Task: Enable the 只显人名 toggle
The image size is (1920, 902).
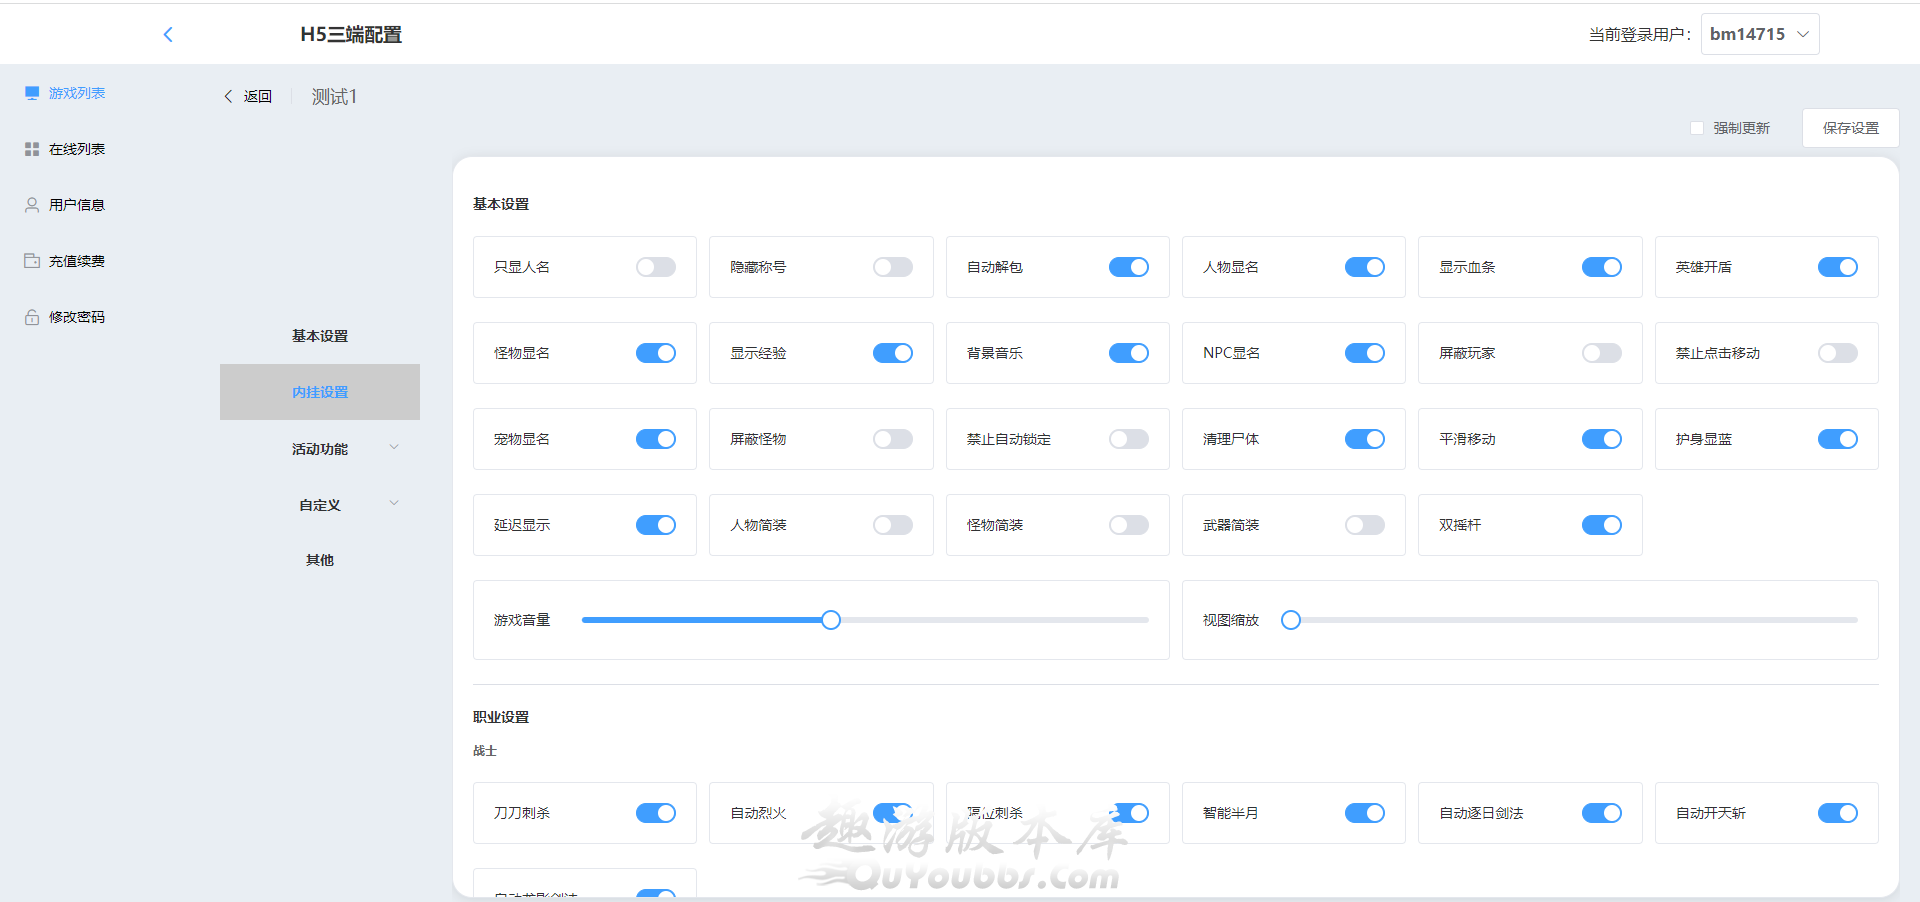Action: (x=656, y=267)
